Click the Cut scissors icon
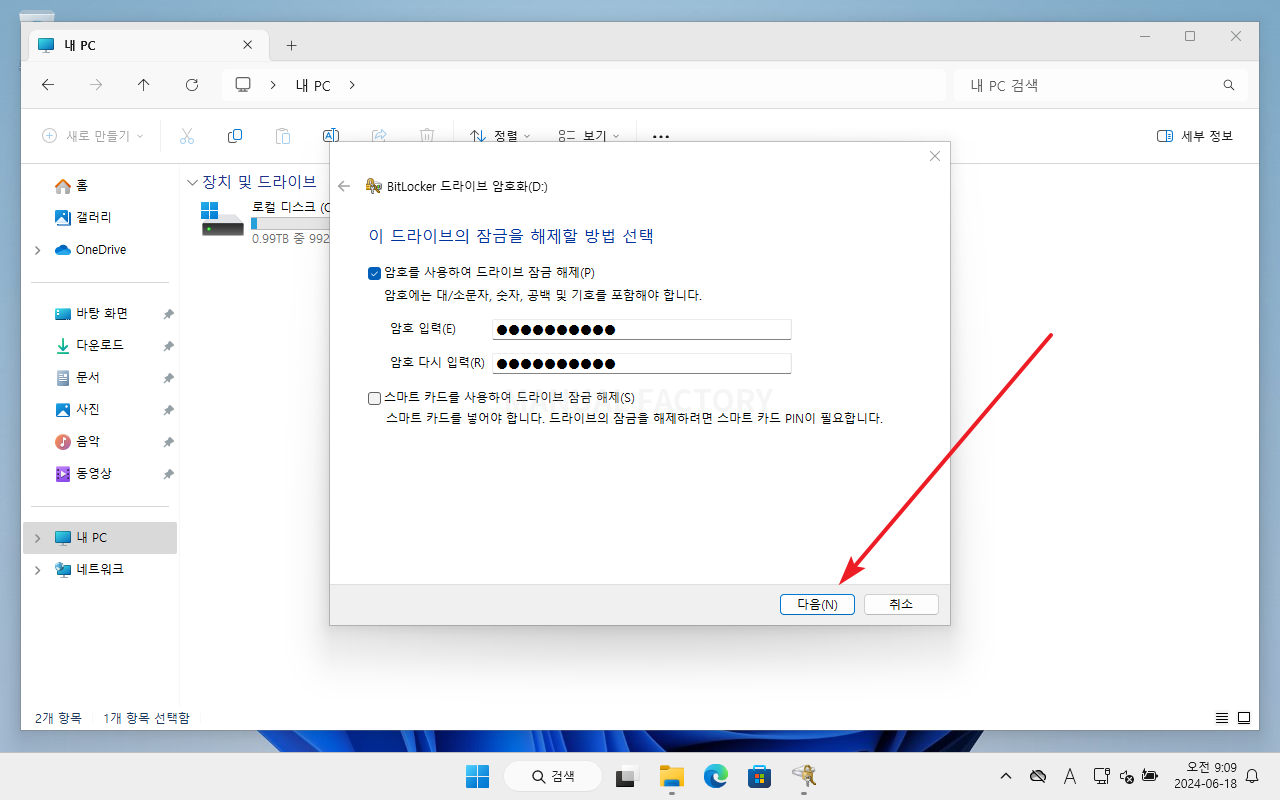 coord(187,135)
